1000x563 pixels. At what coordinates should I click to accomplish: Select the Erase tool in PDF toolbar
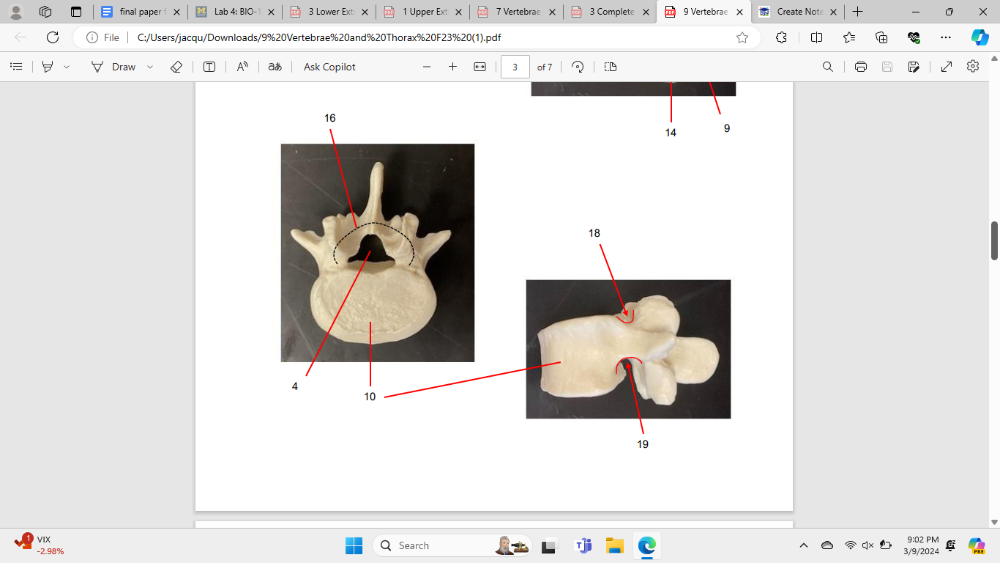(x=176, y=67)
